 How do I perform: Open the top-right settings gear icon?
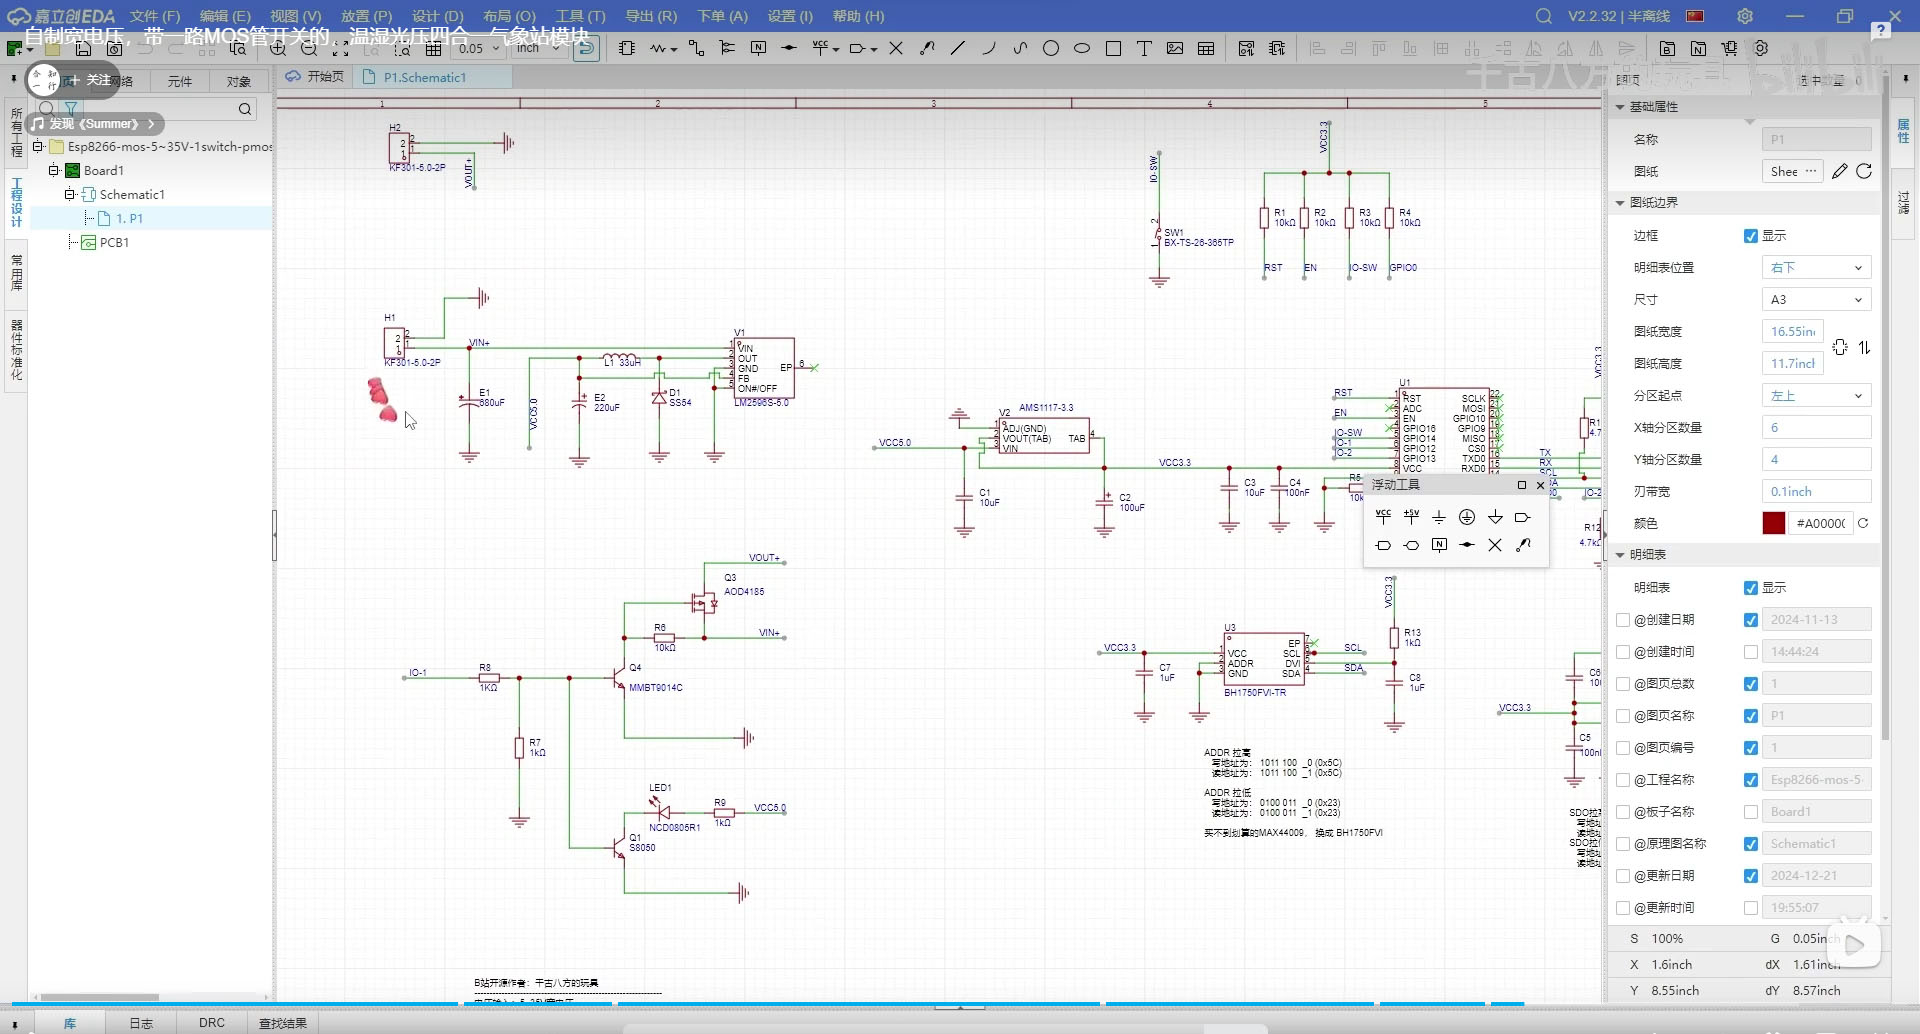click(1745, 16)
